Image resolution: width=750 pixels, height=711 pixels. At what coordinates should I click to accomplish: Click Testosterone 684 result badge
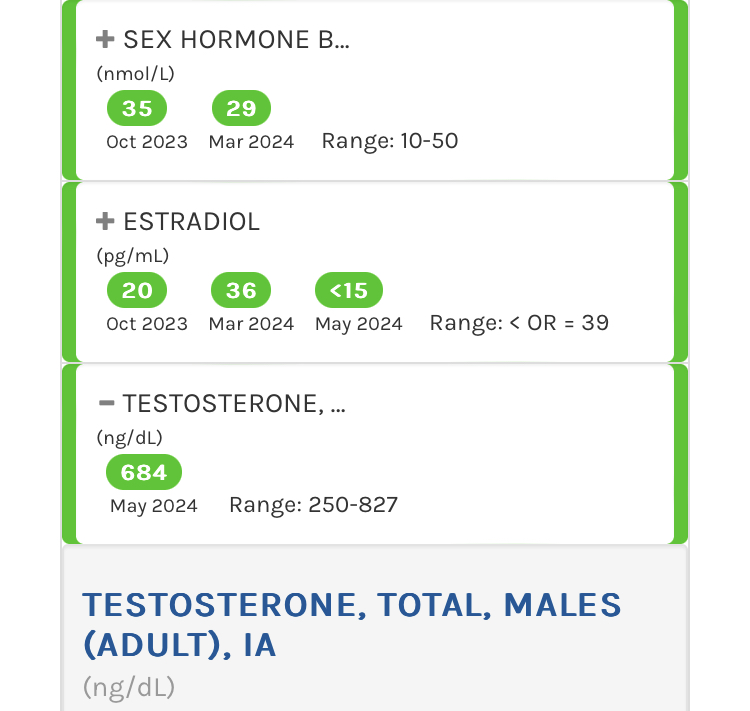[144, 472]
